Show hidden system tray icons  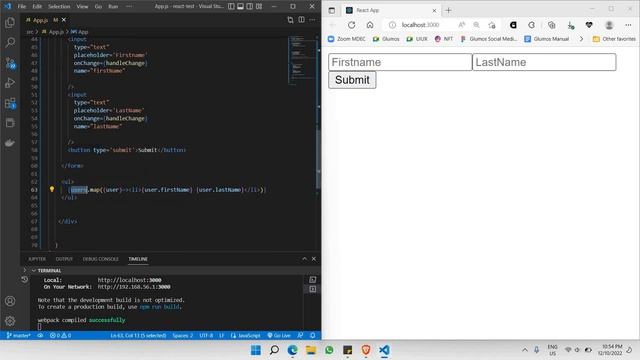[525, 350]
